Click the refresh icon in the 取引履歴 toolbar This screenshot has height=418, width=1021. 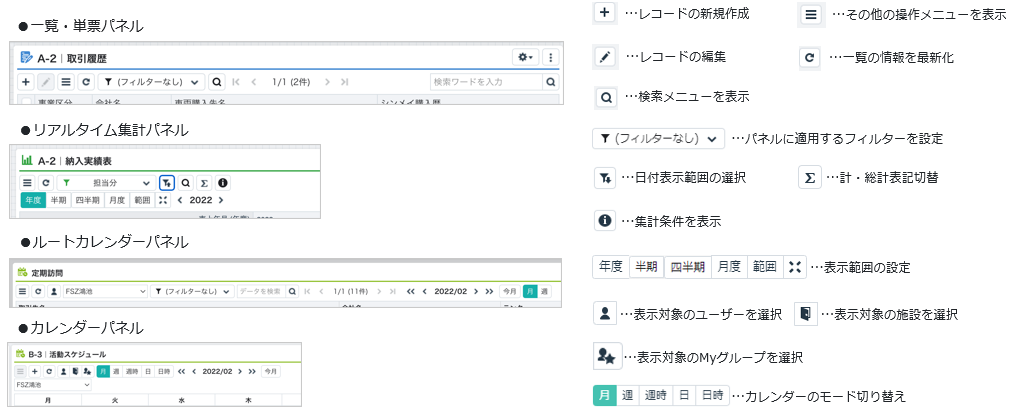tap(85, 82)
